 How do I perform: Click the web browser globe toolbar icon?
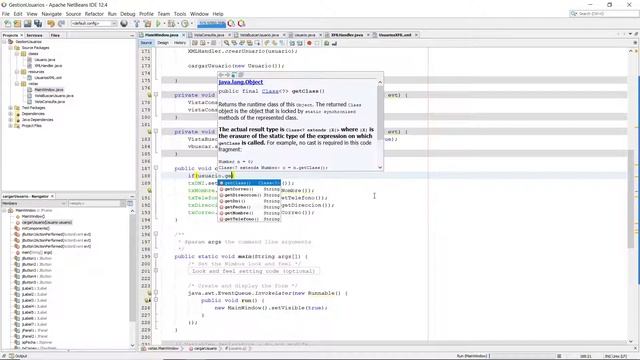[124, 24]
